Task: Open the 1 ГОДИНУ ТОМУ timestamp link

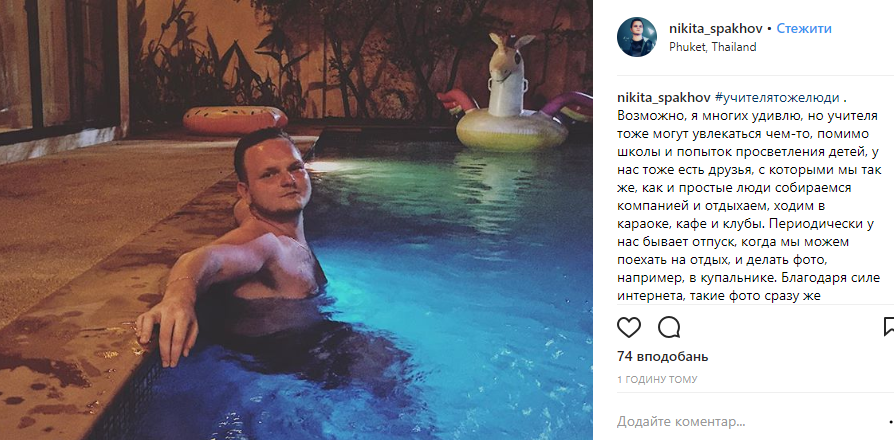Action: point(657,380)
